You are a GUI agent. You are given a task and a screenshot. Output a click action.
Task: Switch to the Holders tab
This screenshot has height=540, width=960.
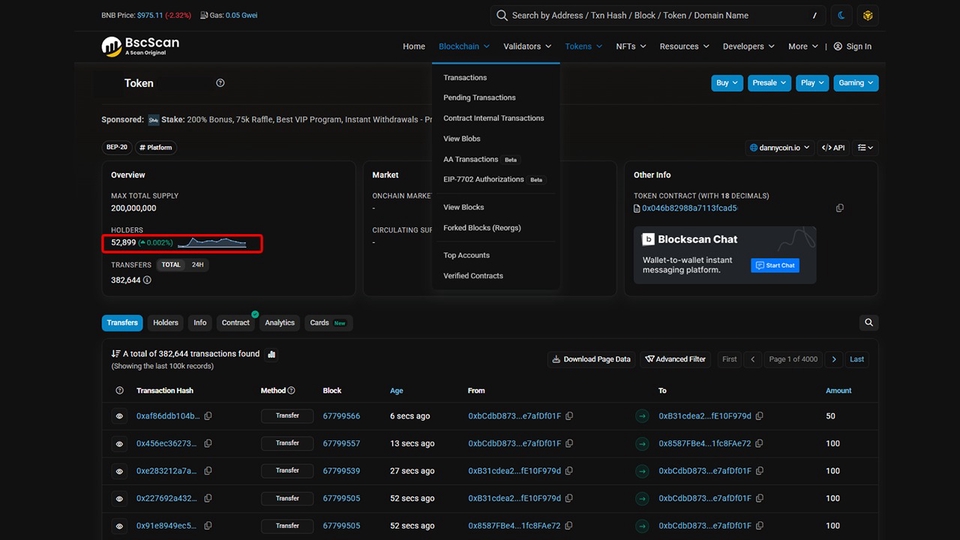tap(165, 323)
